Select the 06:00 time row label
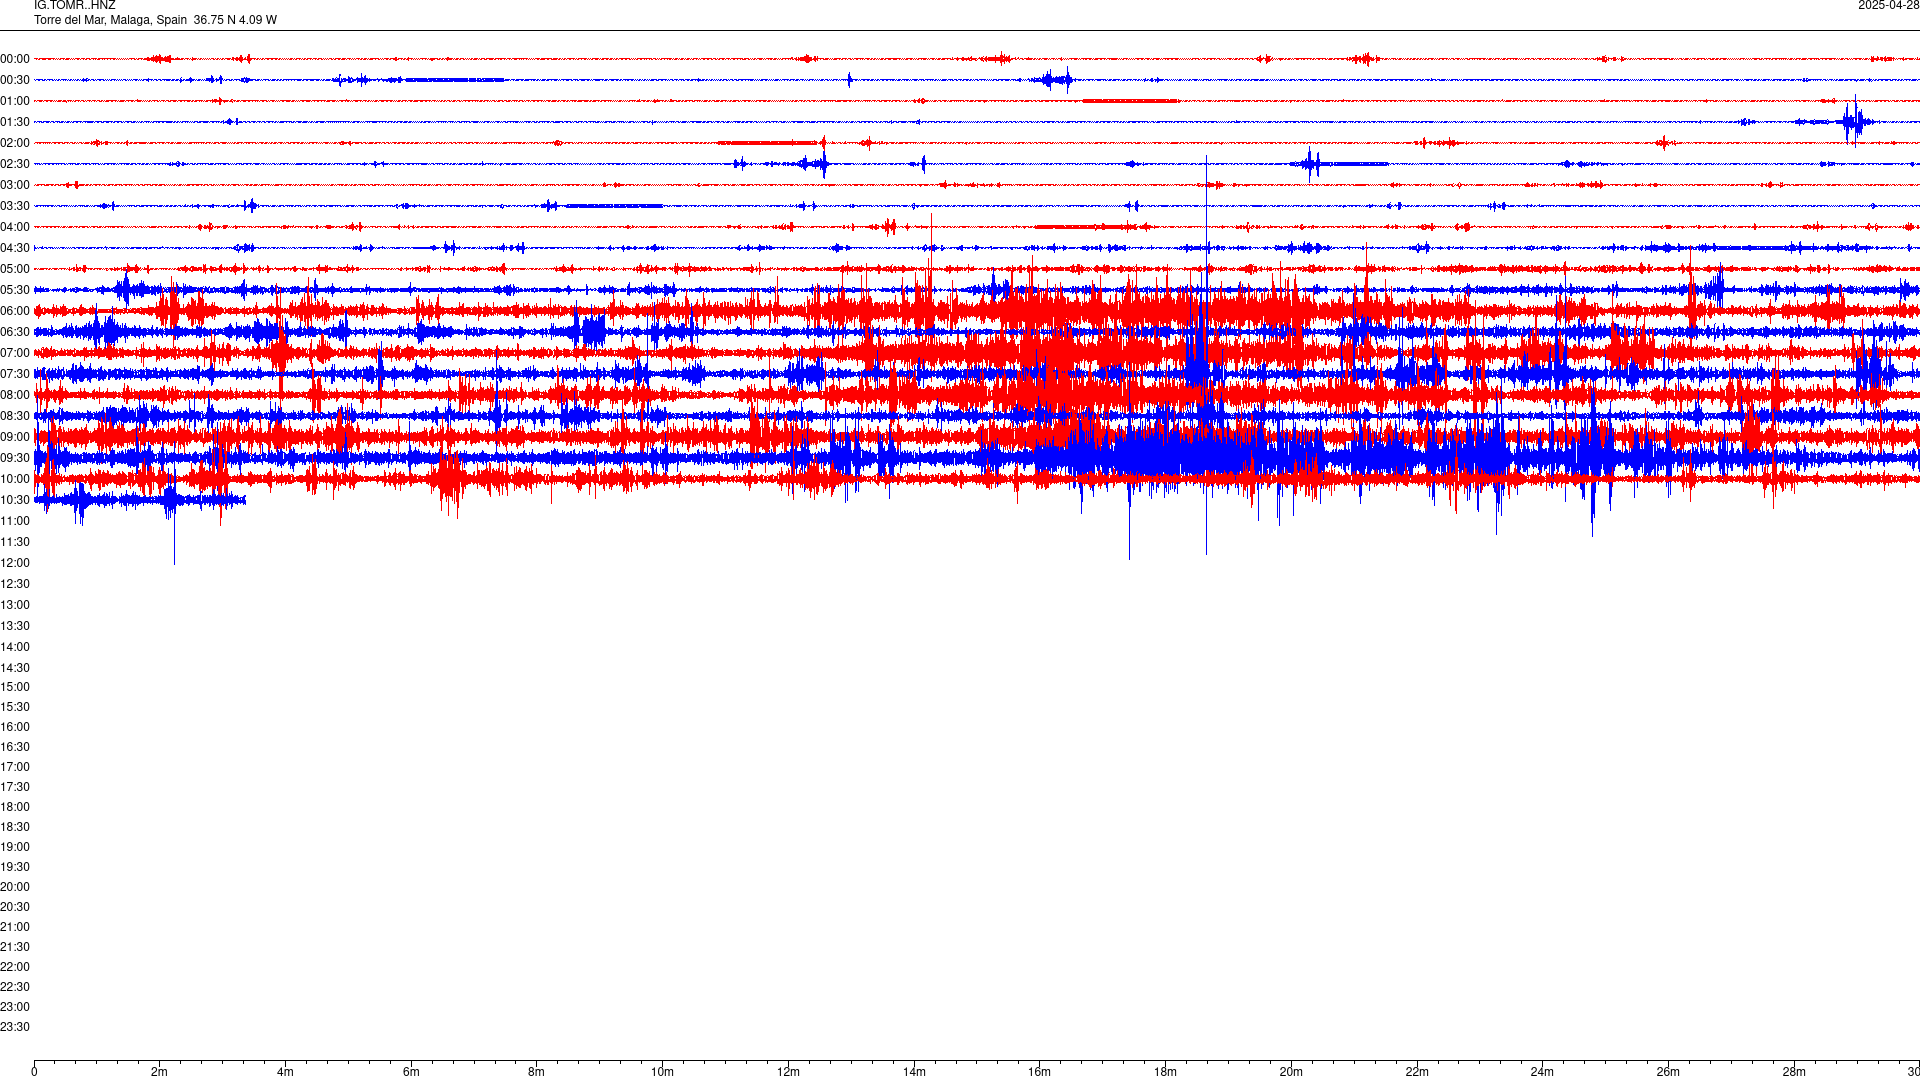Screen dimensions: 1920x1080 pyautogui.click(x=15, y=311)
